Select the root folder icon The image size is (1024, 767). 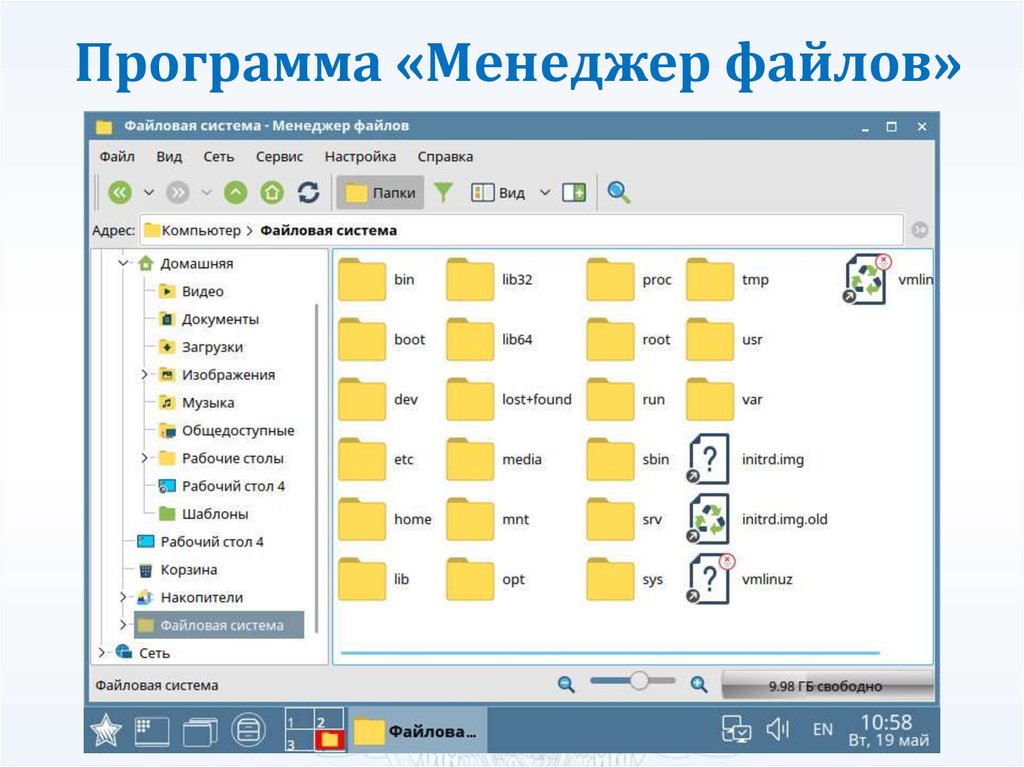click(x=610, y=340)
